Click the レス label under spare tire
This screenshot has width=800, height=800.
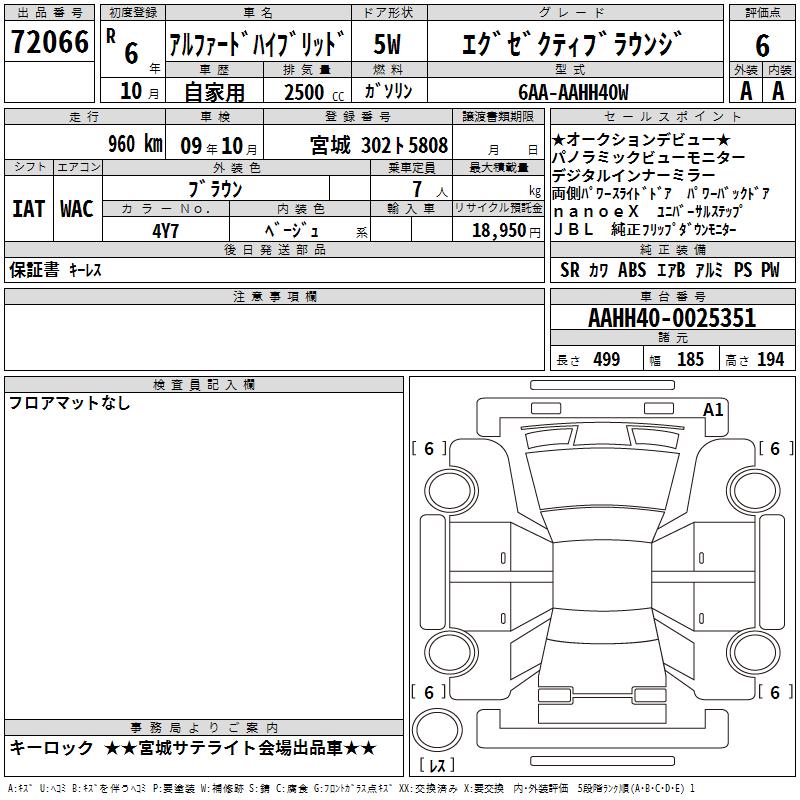436,767
